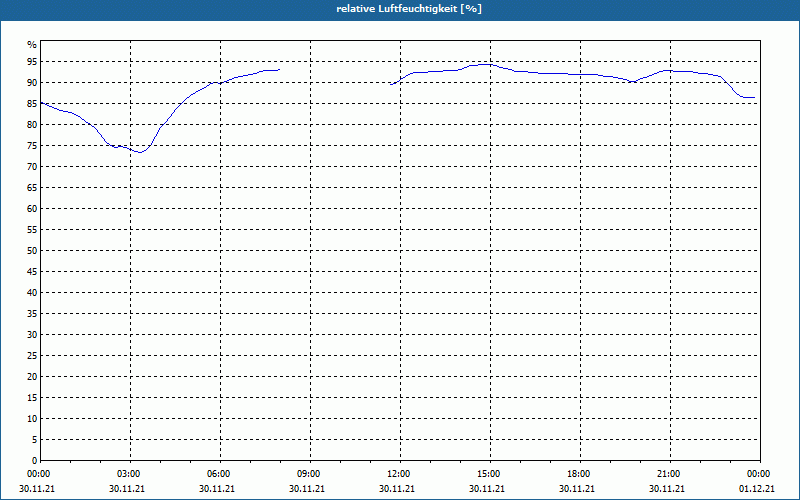Click the '30' y-axis tick label
The width and height of the screenshot is (800, 500).
pyautogui.click(x=32, y=335)
